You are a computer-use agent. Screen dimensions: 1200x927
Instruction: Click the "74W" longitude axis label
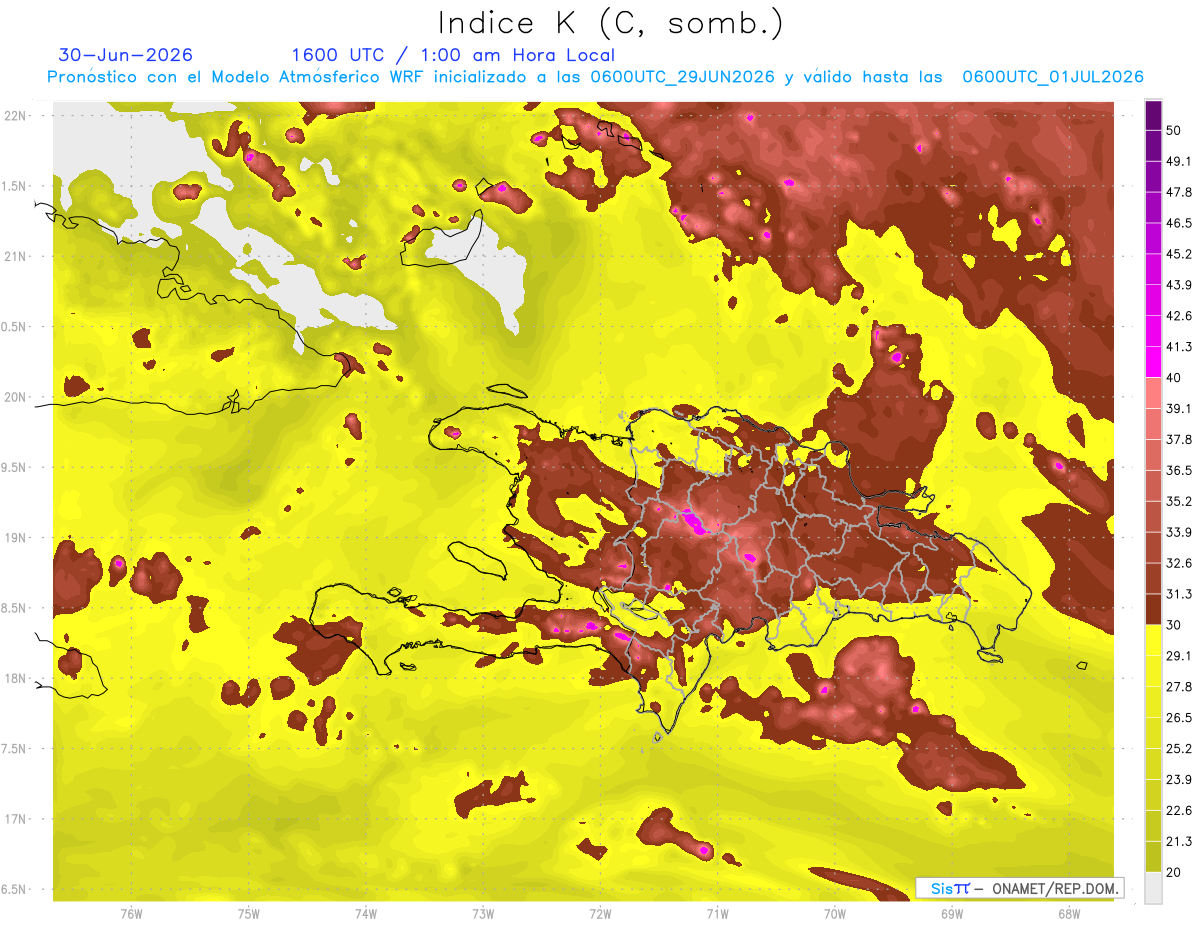[x=366, y=914]
